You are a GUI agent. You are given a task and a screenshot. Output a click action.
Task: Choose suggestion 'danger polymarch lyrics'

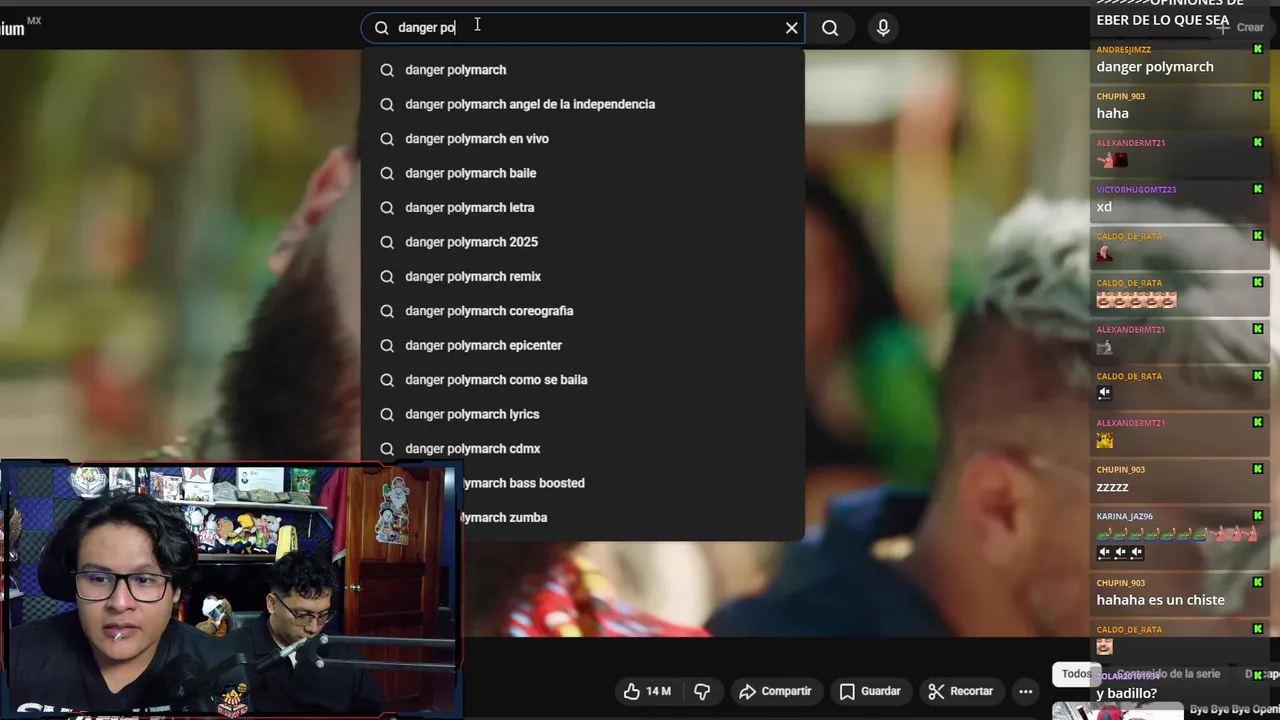(x=583, y=414)
